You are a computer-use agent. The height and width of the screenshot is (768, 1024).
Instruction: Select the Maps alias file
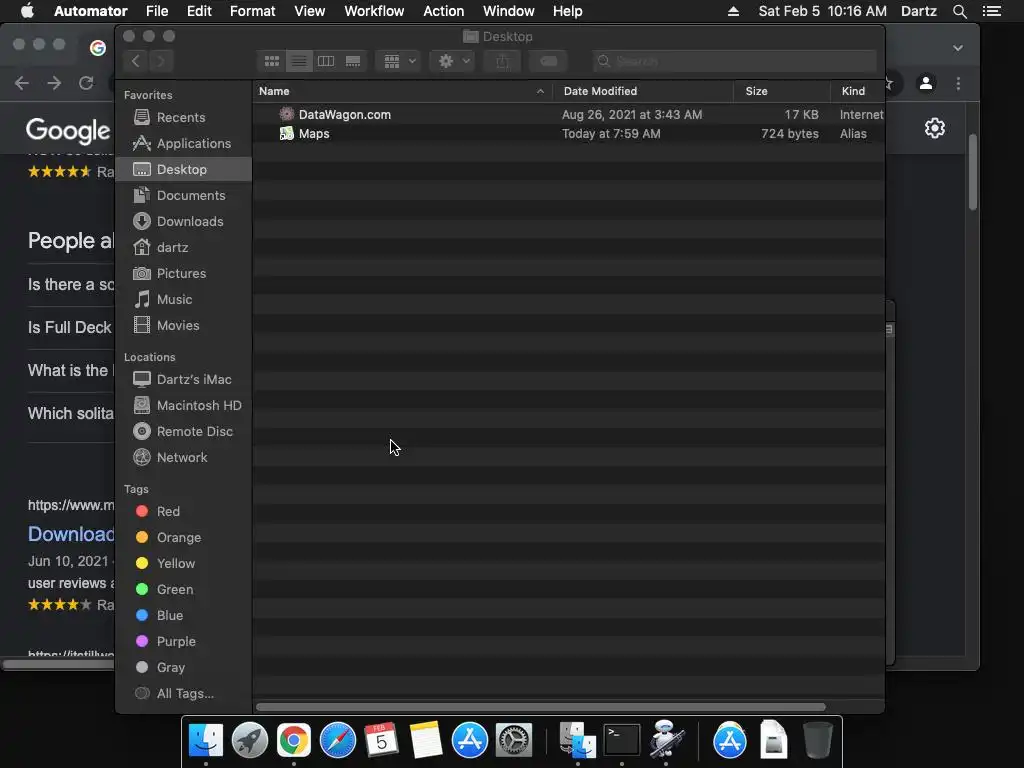(568, 134)
